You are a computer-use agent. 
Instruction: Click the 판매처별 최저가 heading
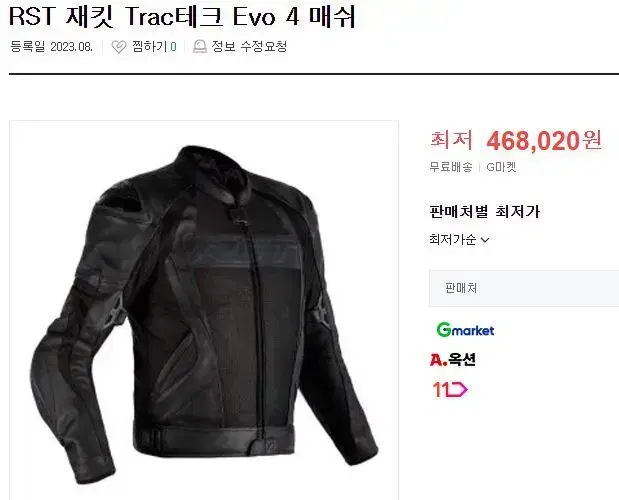click(x=484, y=212)
